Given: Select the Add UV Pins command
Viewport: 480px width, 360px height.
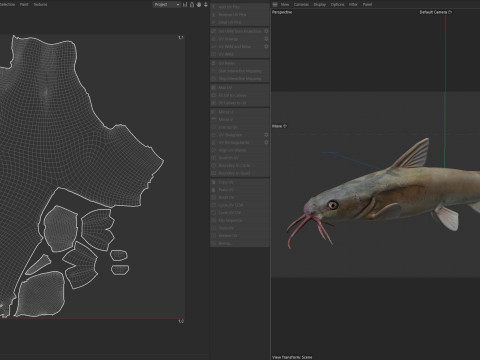Looking at the screenshot, I should [x=240, y=7].
